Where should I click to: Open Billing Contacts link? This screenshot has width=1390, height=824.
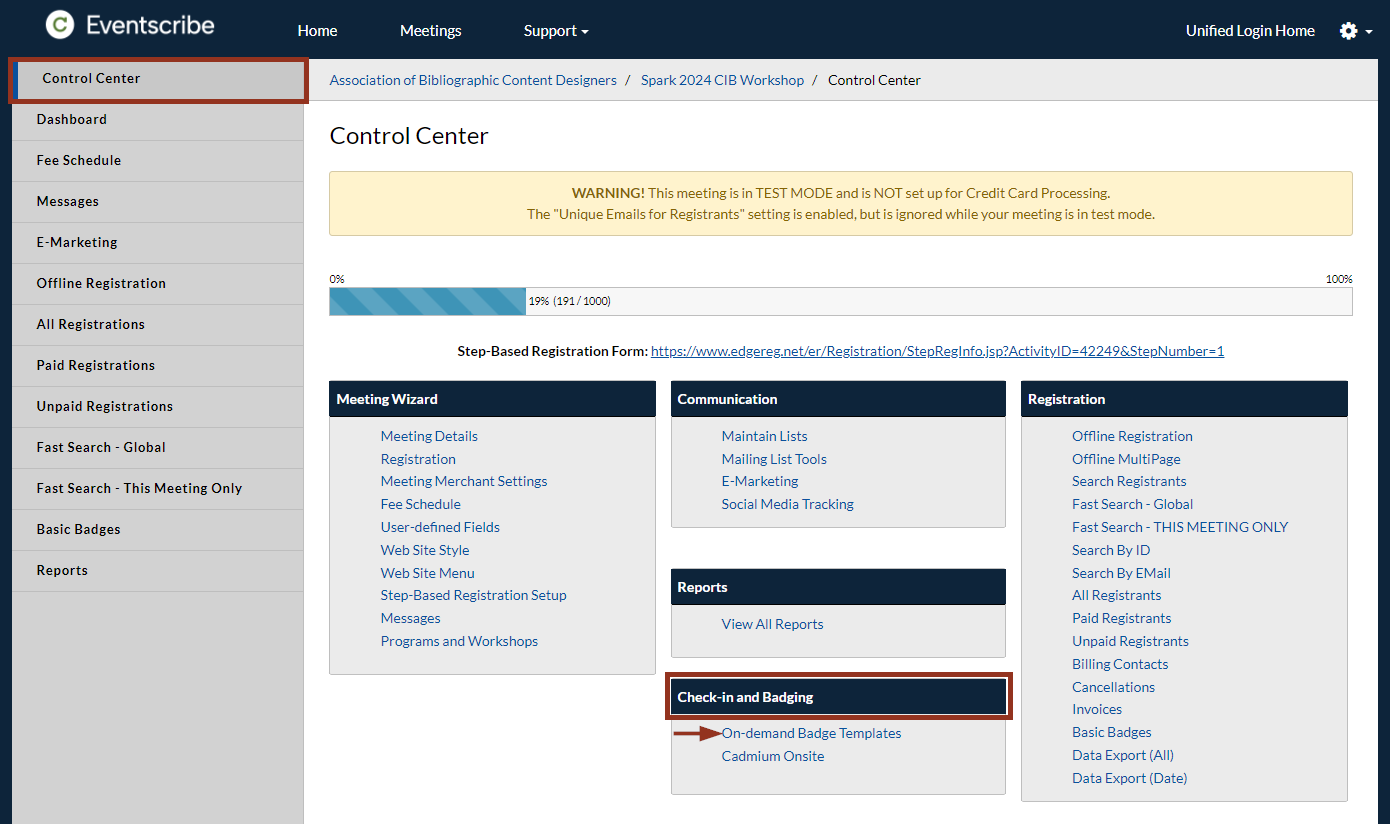click(x=1120, y=664)
